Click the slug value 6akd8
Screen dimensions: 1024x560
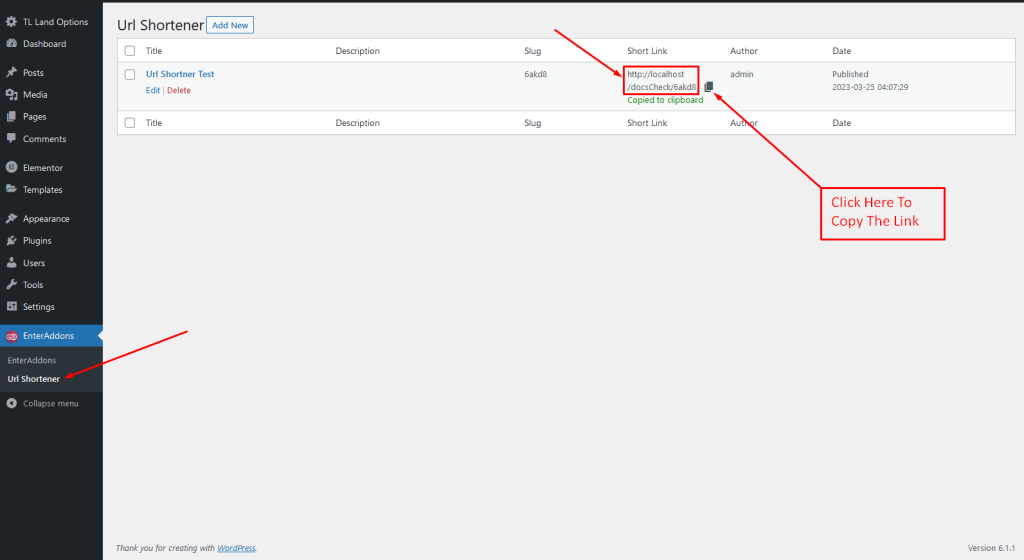536,74
